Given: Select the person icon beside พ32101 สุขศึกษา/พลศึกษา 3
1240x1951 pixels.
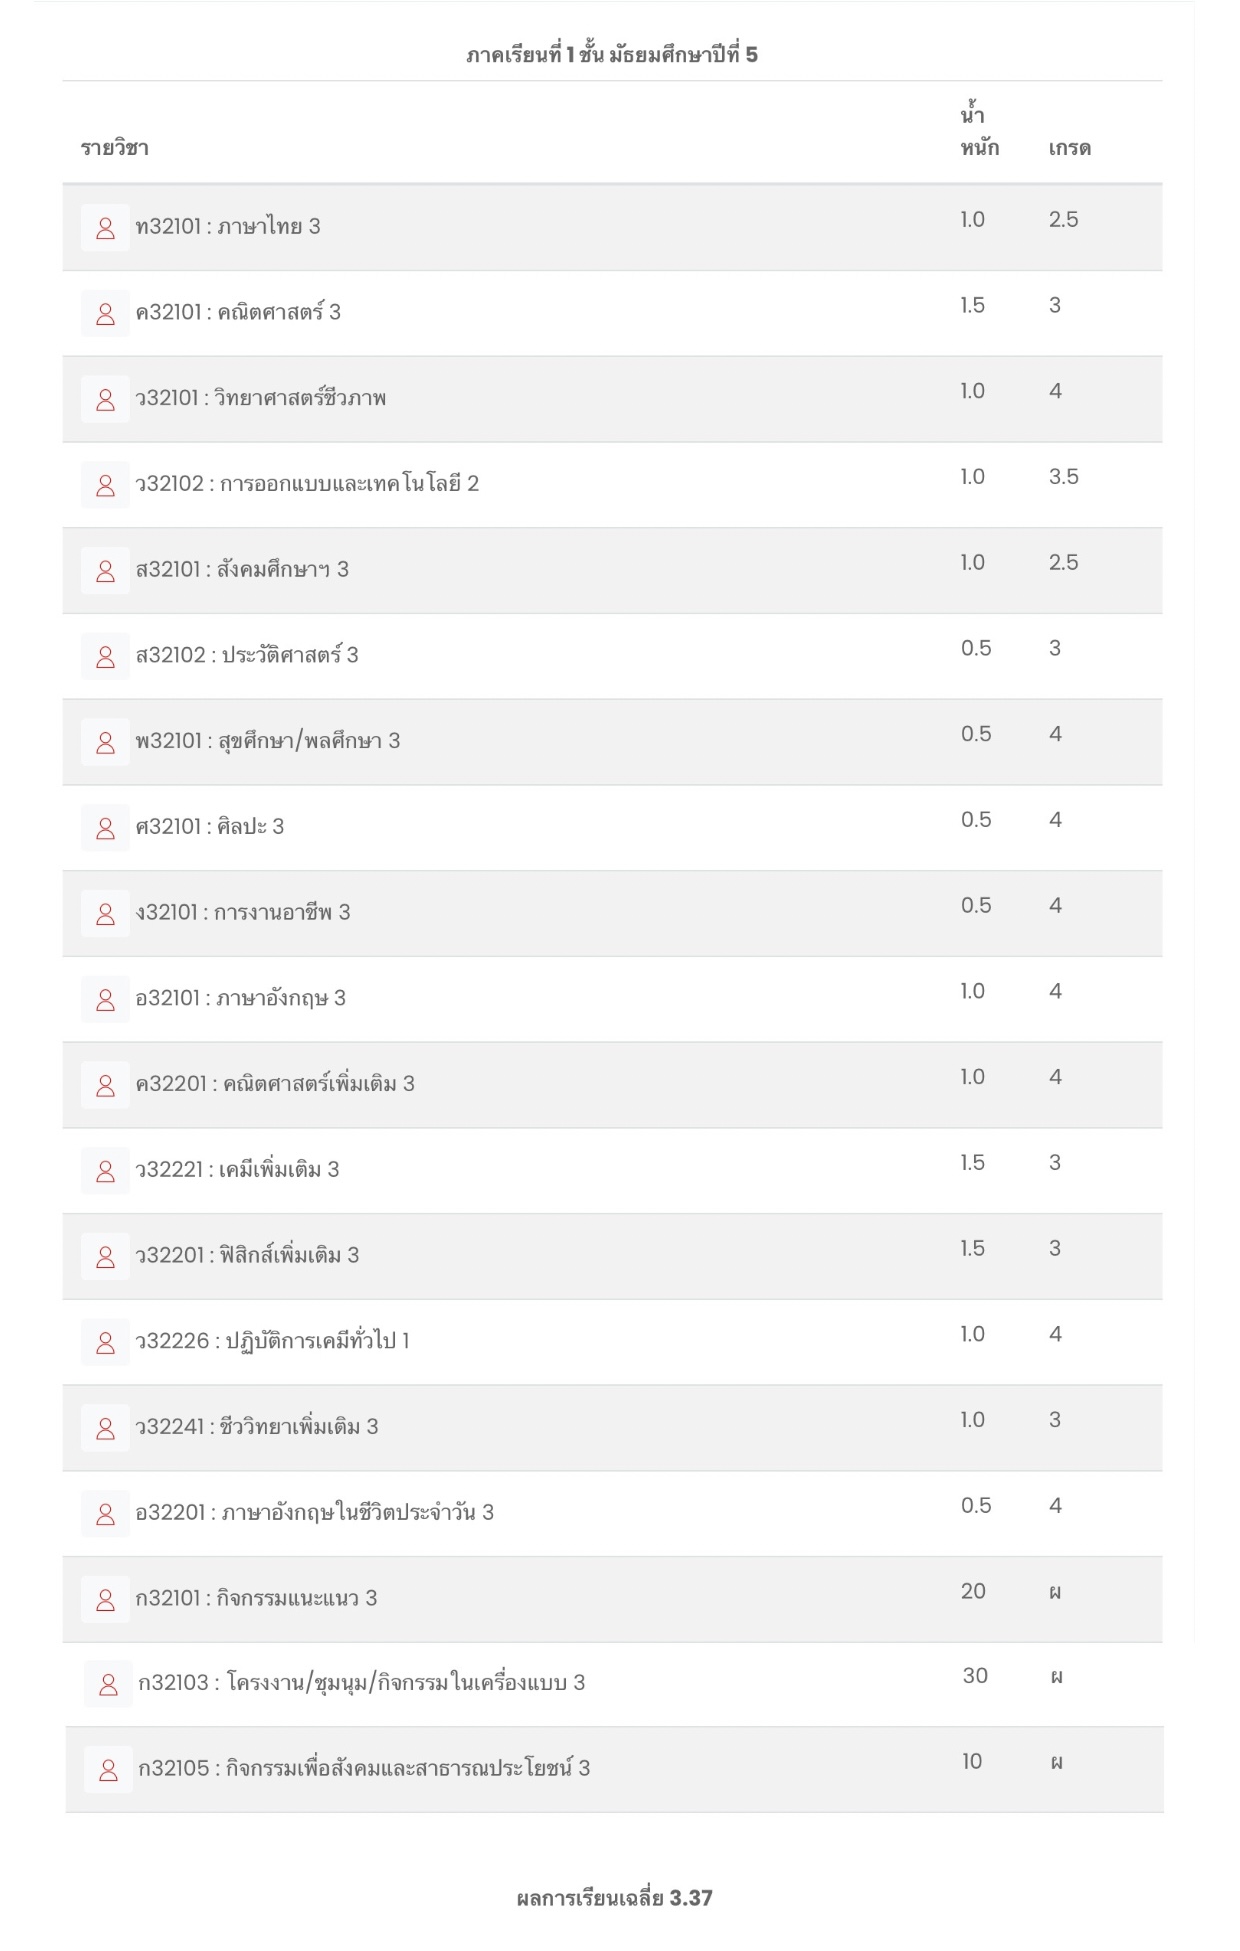Looking at the screenshot, I should (105, 742).
